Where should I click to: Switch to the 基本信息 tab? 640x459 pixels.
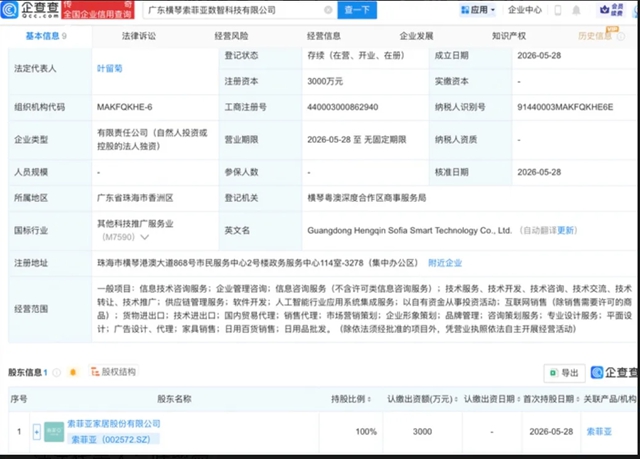tap(46, 36)
